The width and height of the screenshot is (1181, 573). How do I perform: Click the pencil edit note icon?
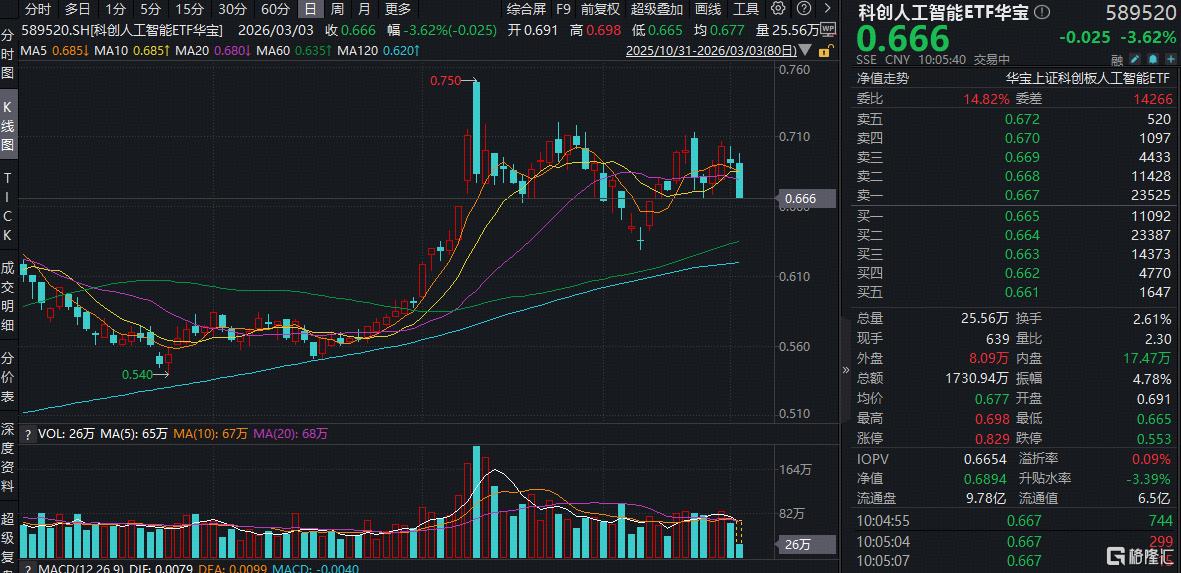click(x=1137, y=59)
